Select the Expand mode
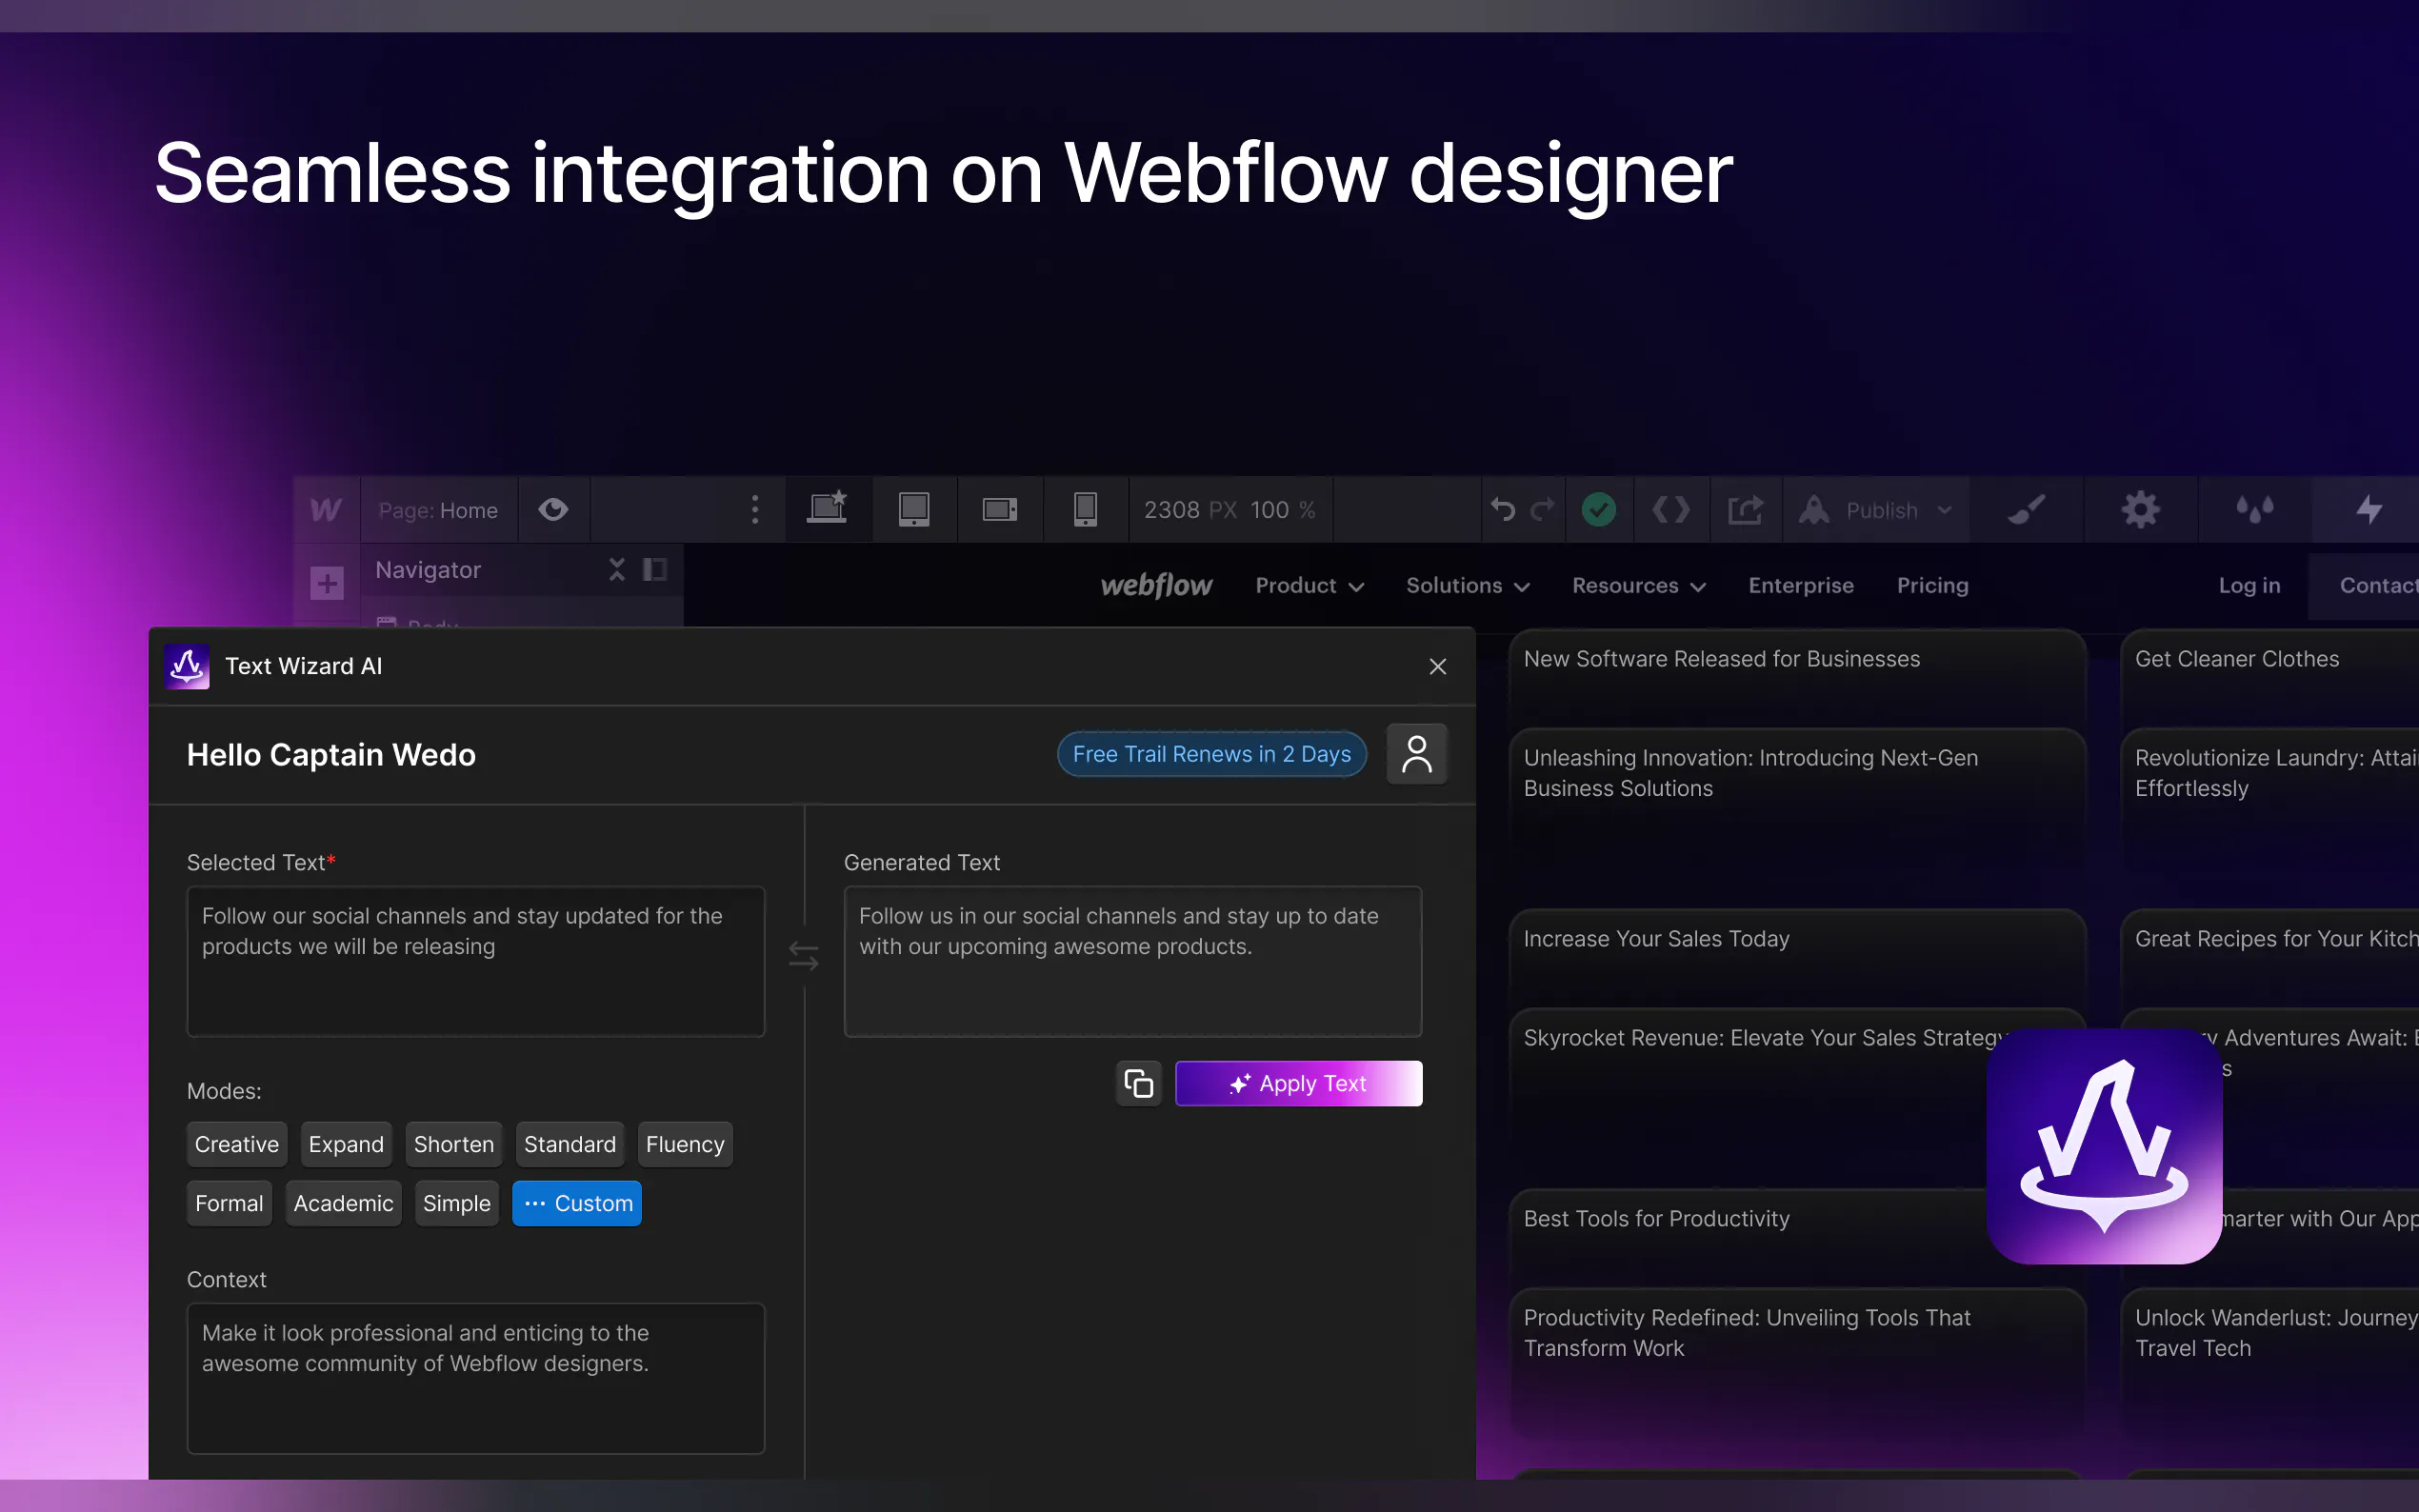This screenshot has height=1512, width=2419. tap(346, 1144)
